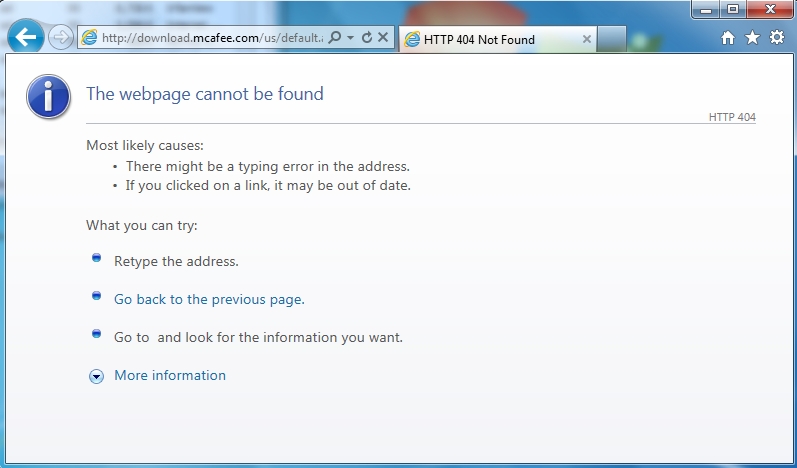Click the download.mcafee.com address field
797x468 pixels.
212,38
